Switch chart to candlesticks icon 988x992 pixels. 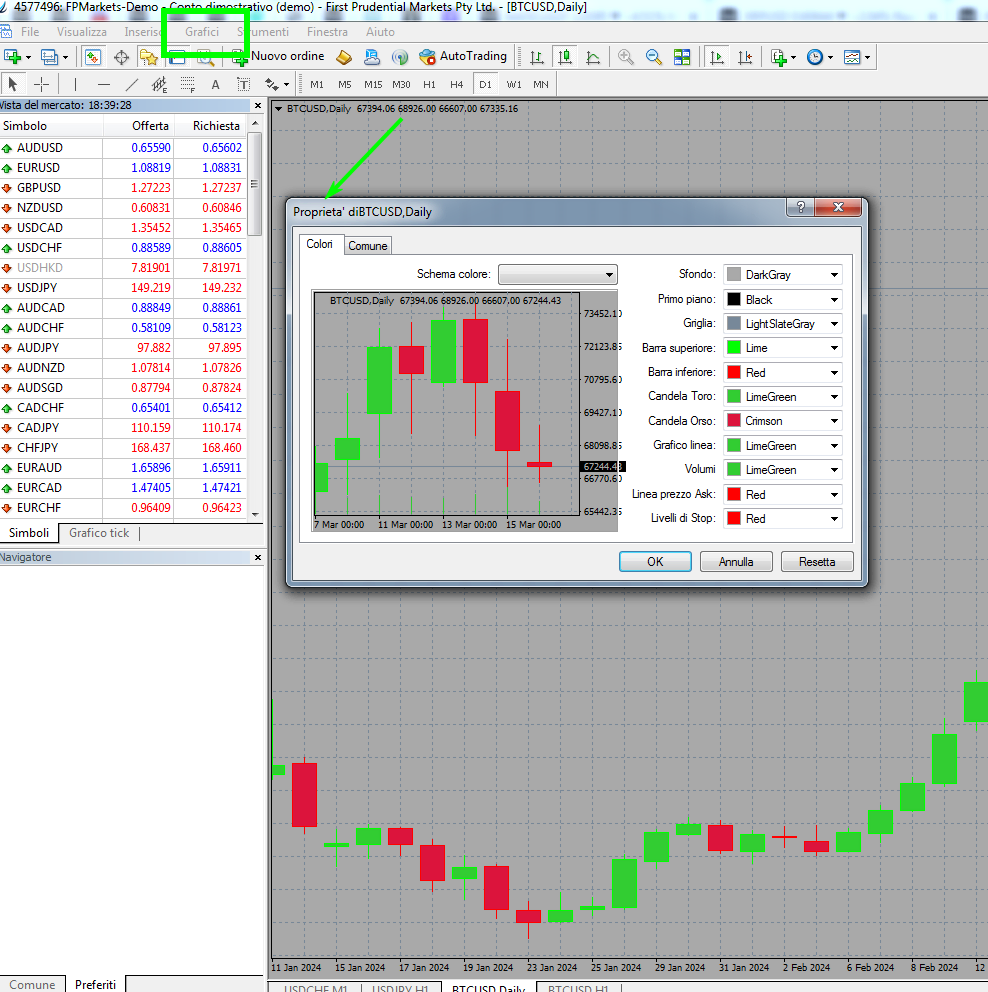(565, 58)
